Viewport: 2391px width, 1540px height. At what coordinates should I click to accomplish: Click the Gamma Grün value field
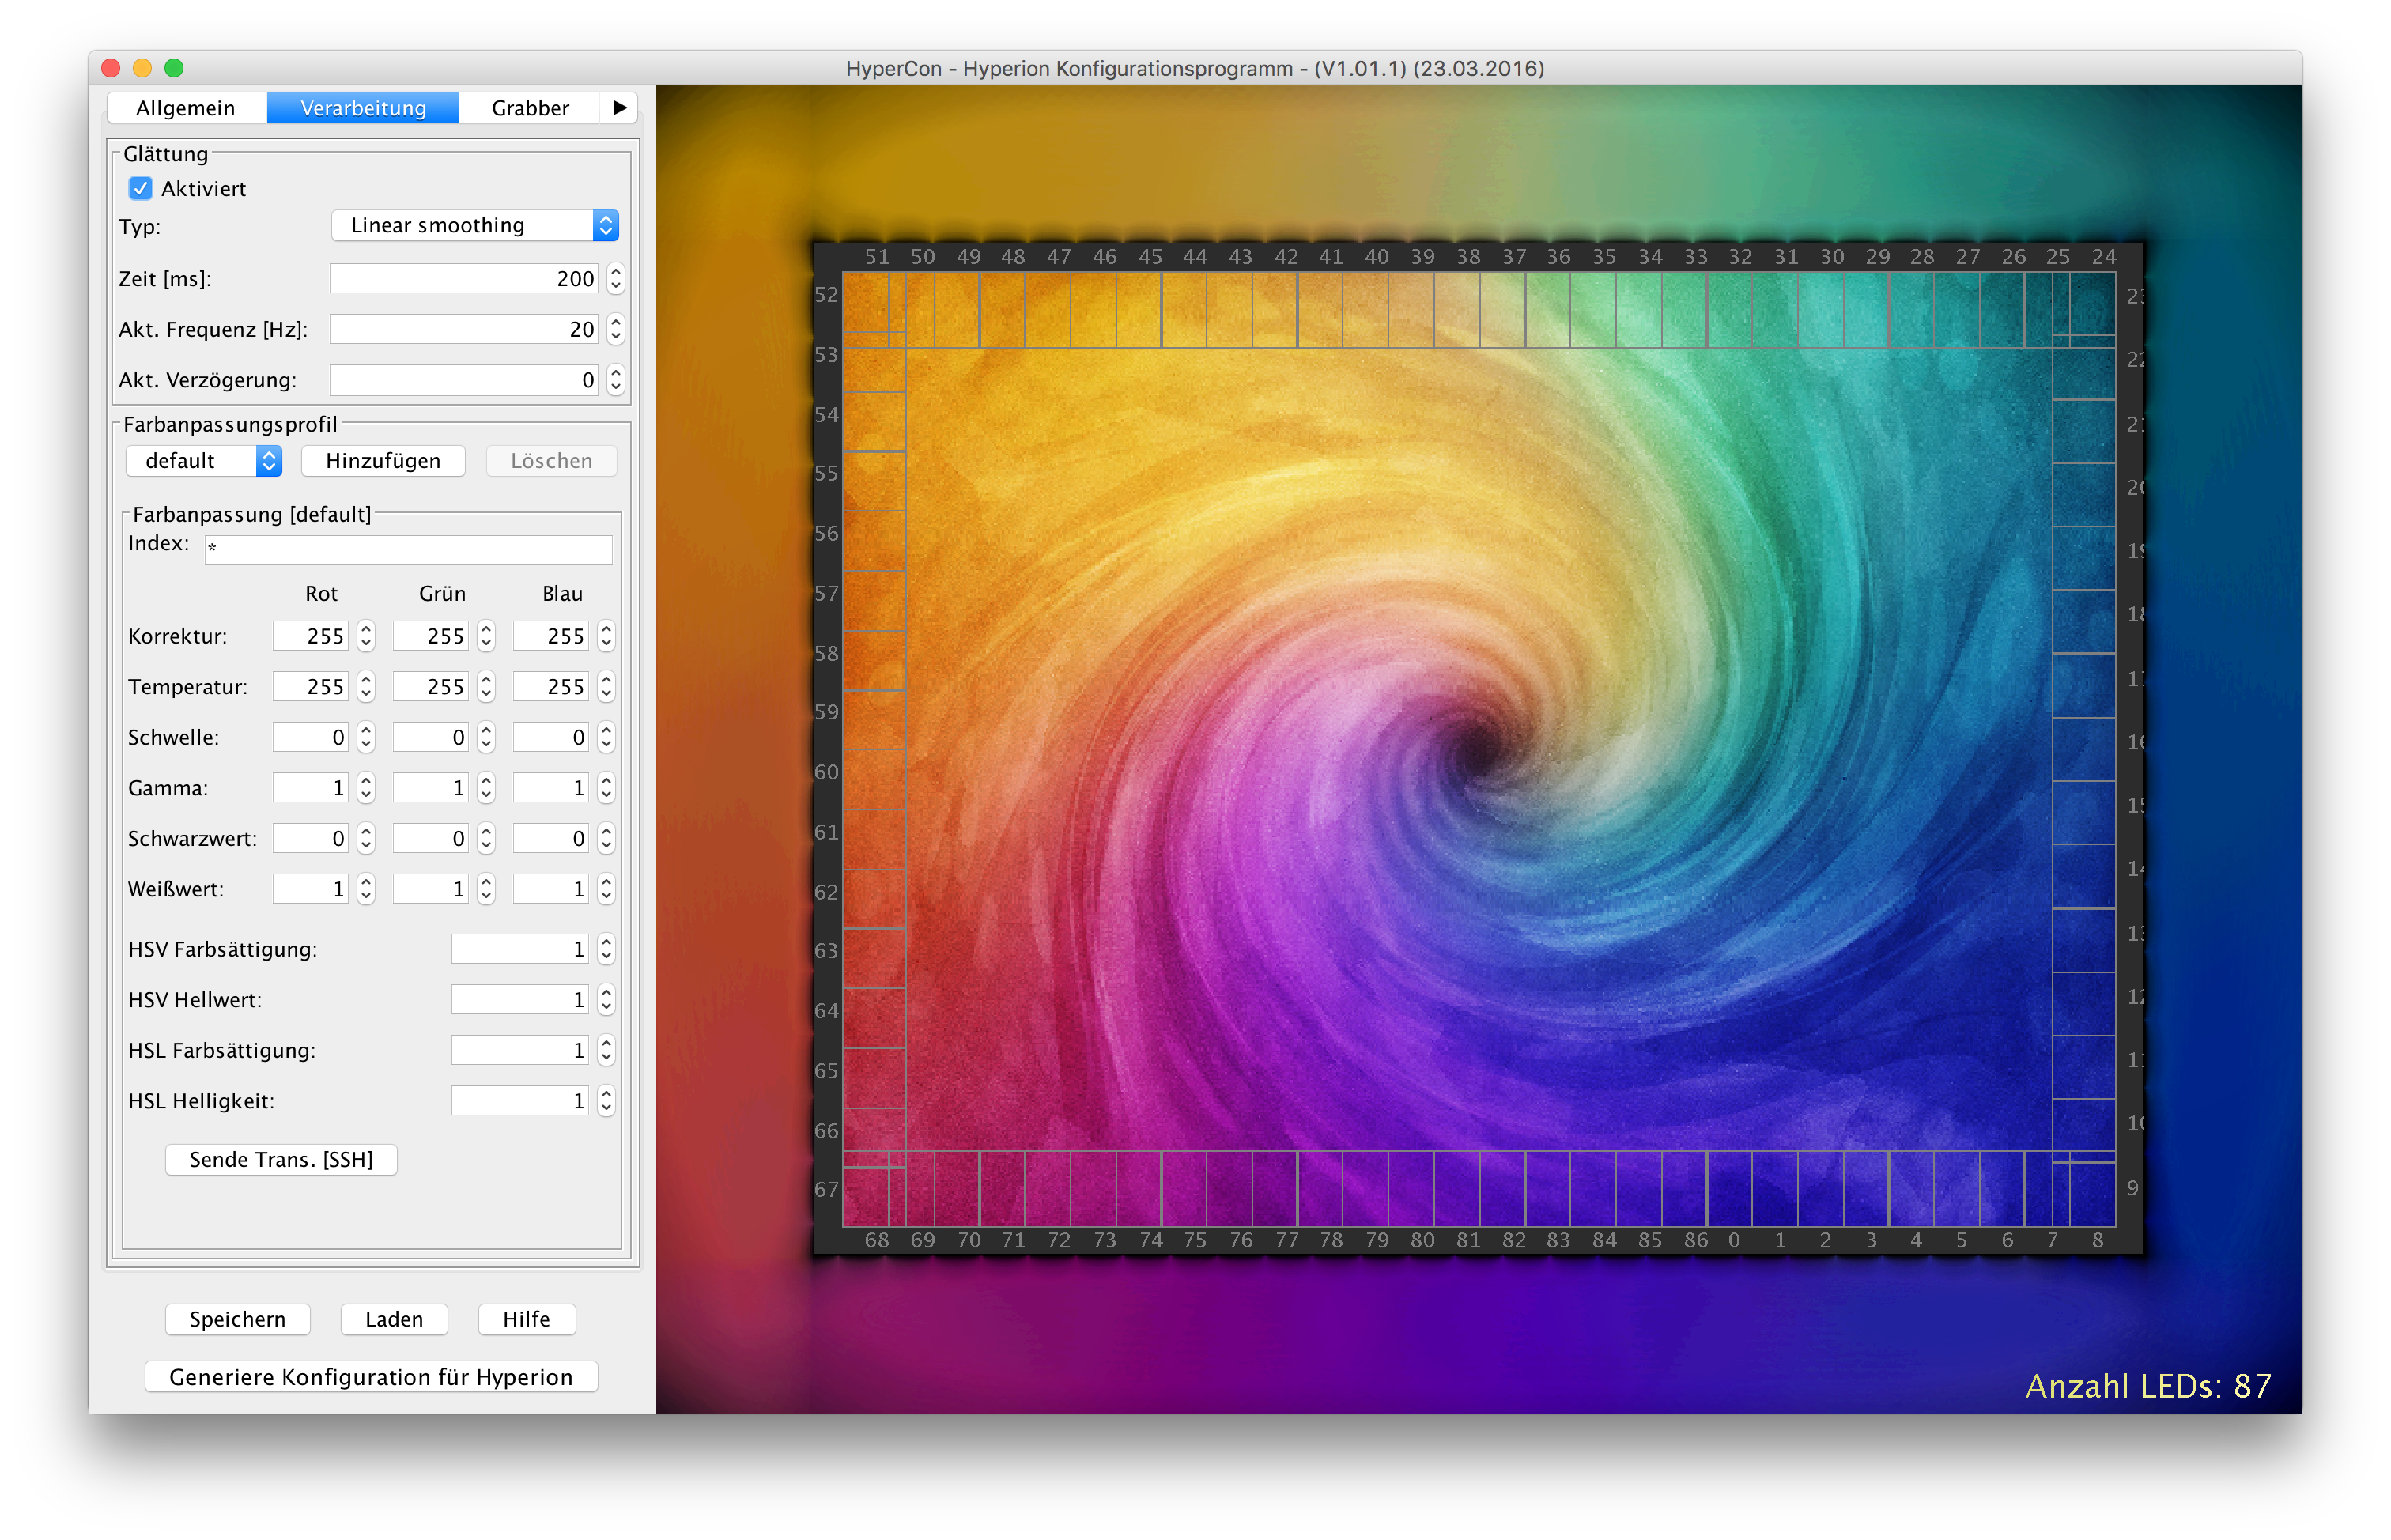click(x=431, y=788)
